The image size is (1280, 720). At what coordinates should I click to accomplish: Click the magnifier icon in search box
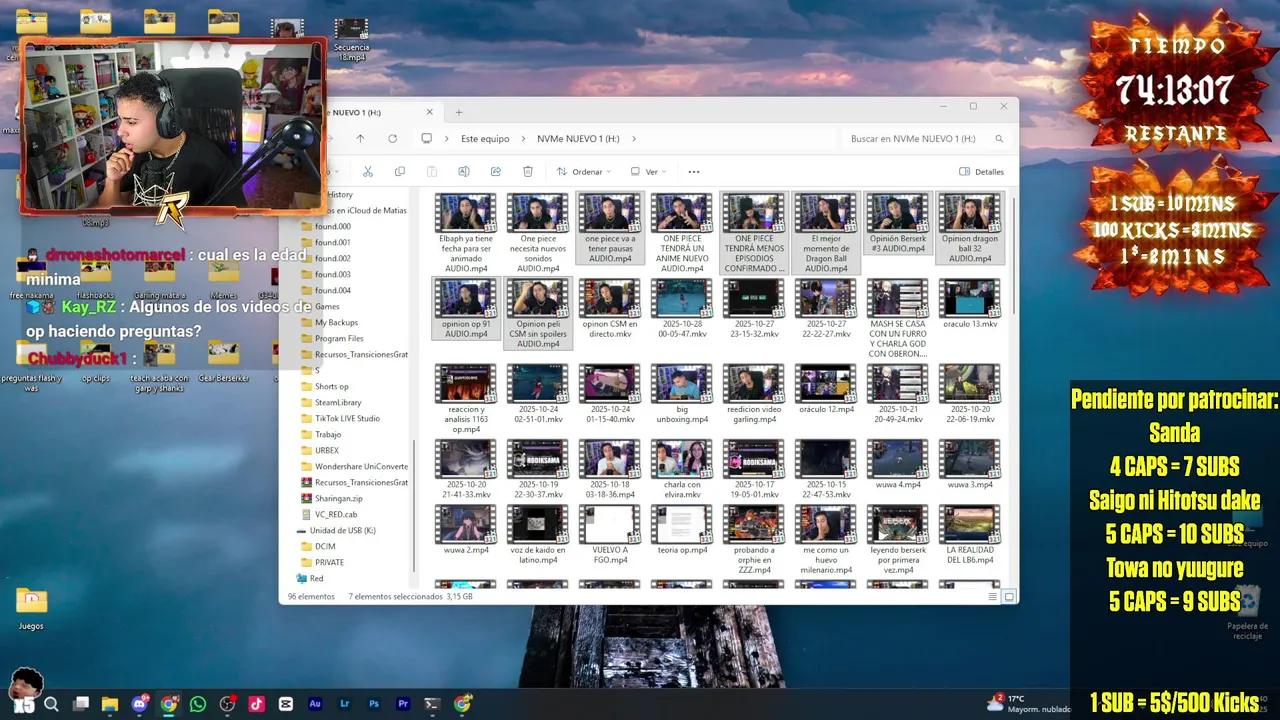pyautogui.click(x=999, y=139)
